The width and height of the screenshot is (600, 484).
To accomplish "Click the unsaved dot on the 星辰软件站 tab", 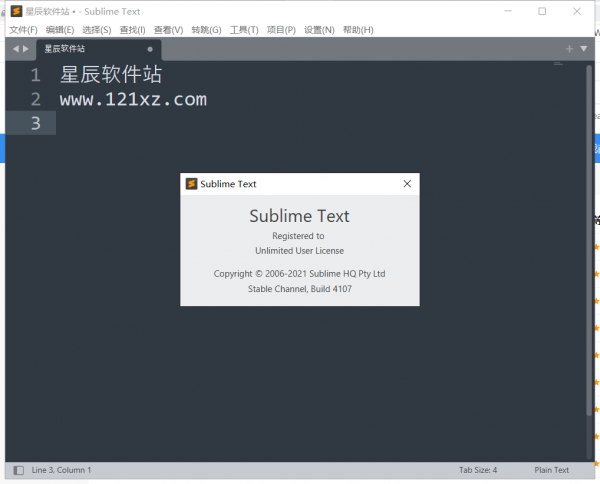I will tap(150, 49).
